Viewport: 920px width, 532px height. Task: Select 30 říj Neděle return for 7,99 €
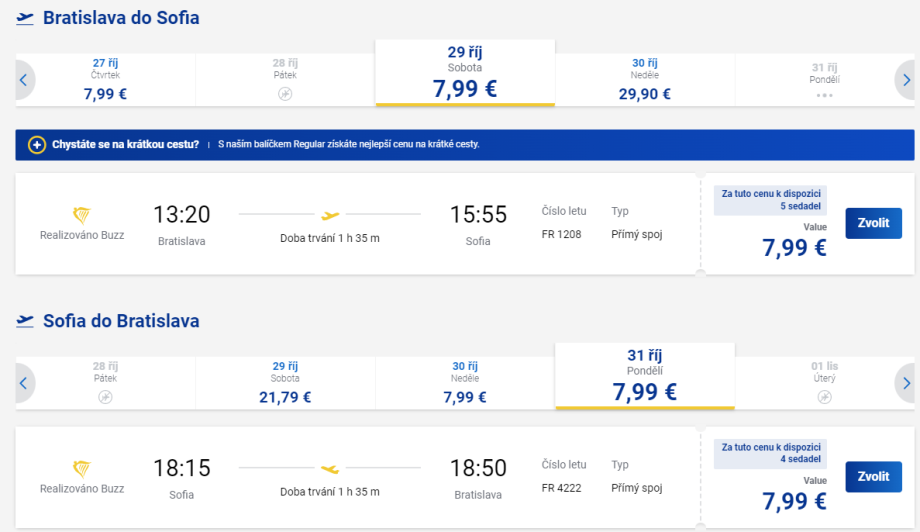[x=465, y=382]
